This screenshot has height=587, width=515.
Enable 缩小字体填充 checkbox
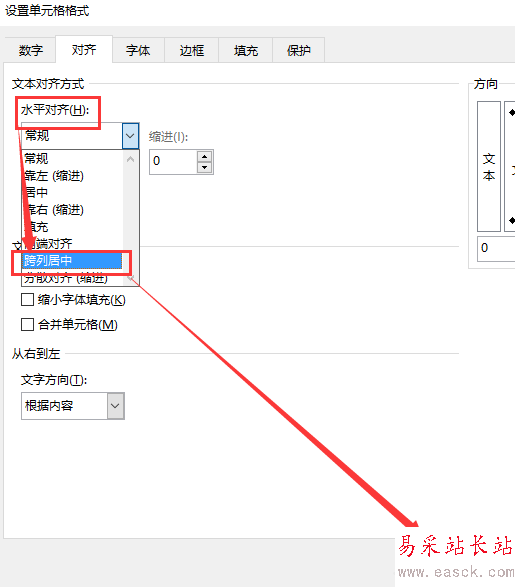click(x=28, y=299)
